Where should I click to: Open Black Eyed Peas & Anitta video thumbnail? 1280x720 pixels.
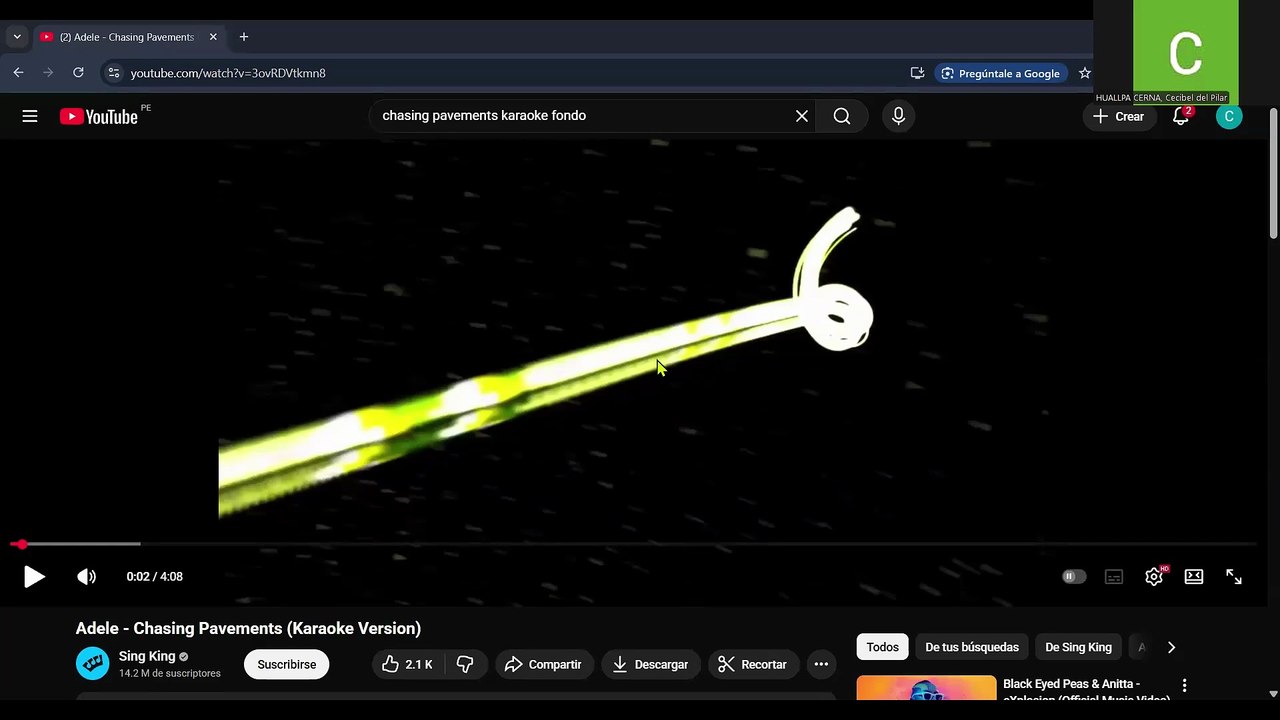click(x=927, y=687)
